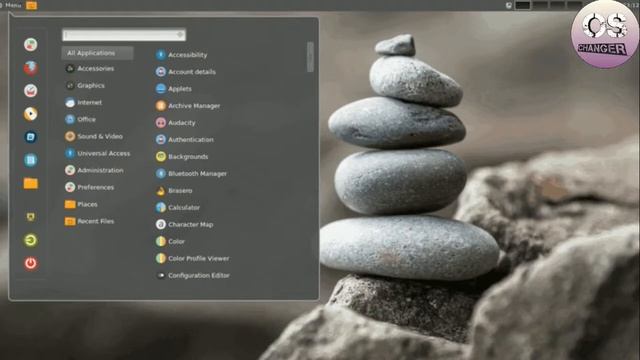Image resolution: width=640 pixels, height=360 pixels.
Task: Open Account details icon
Action: click(x=161, y=72)
